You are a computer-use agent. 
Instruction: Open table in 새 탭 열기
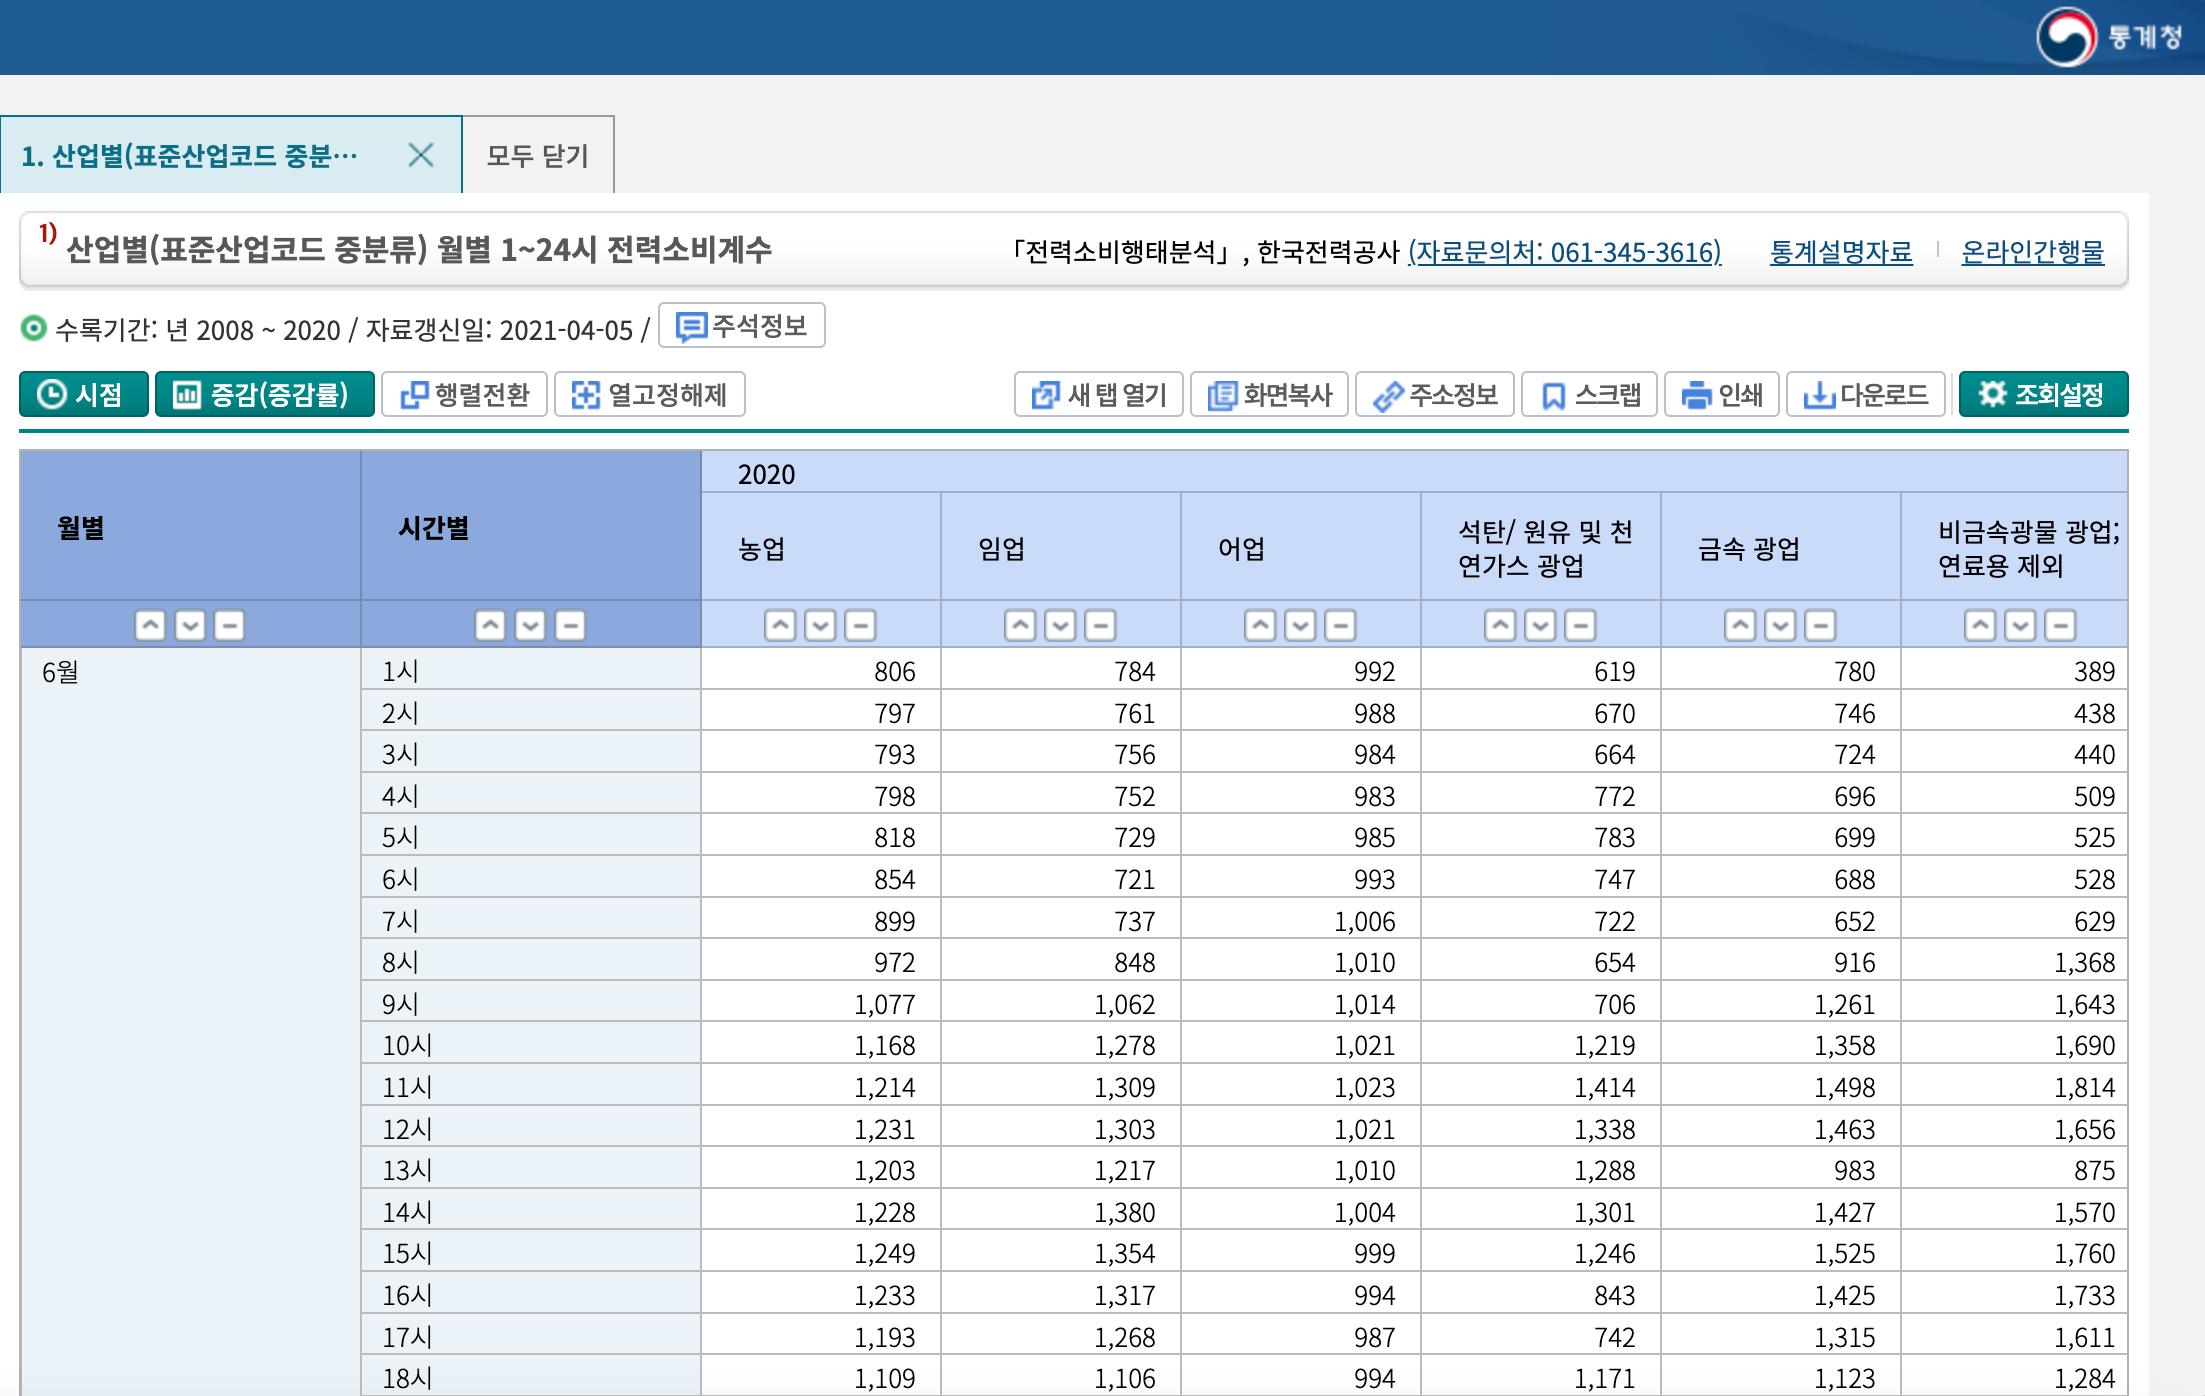coord(1098,395)
